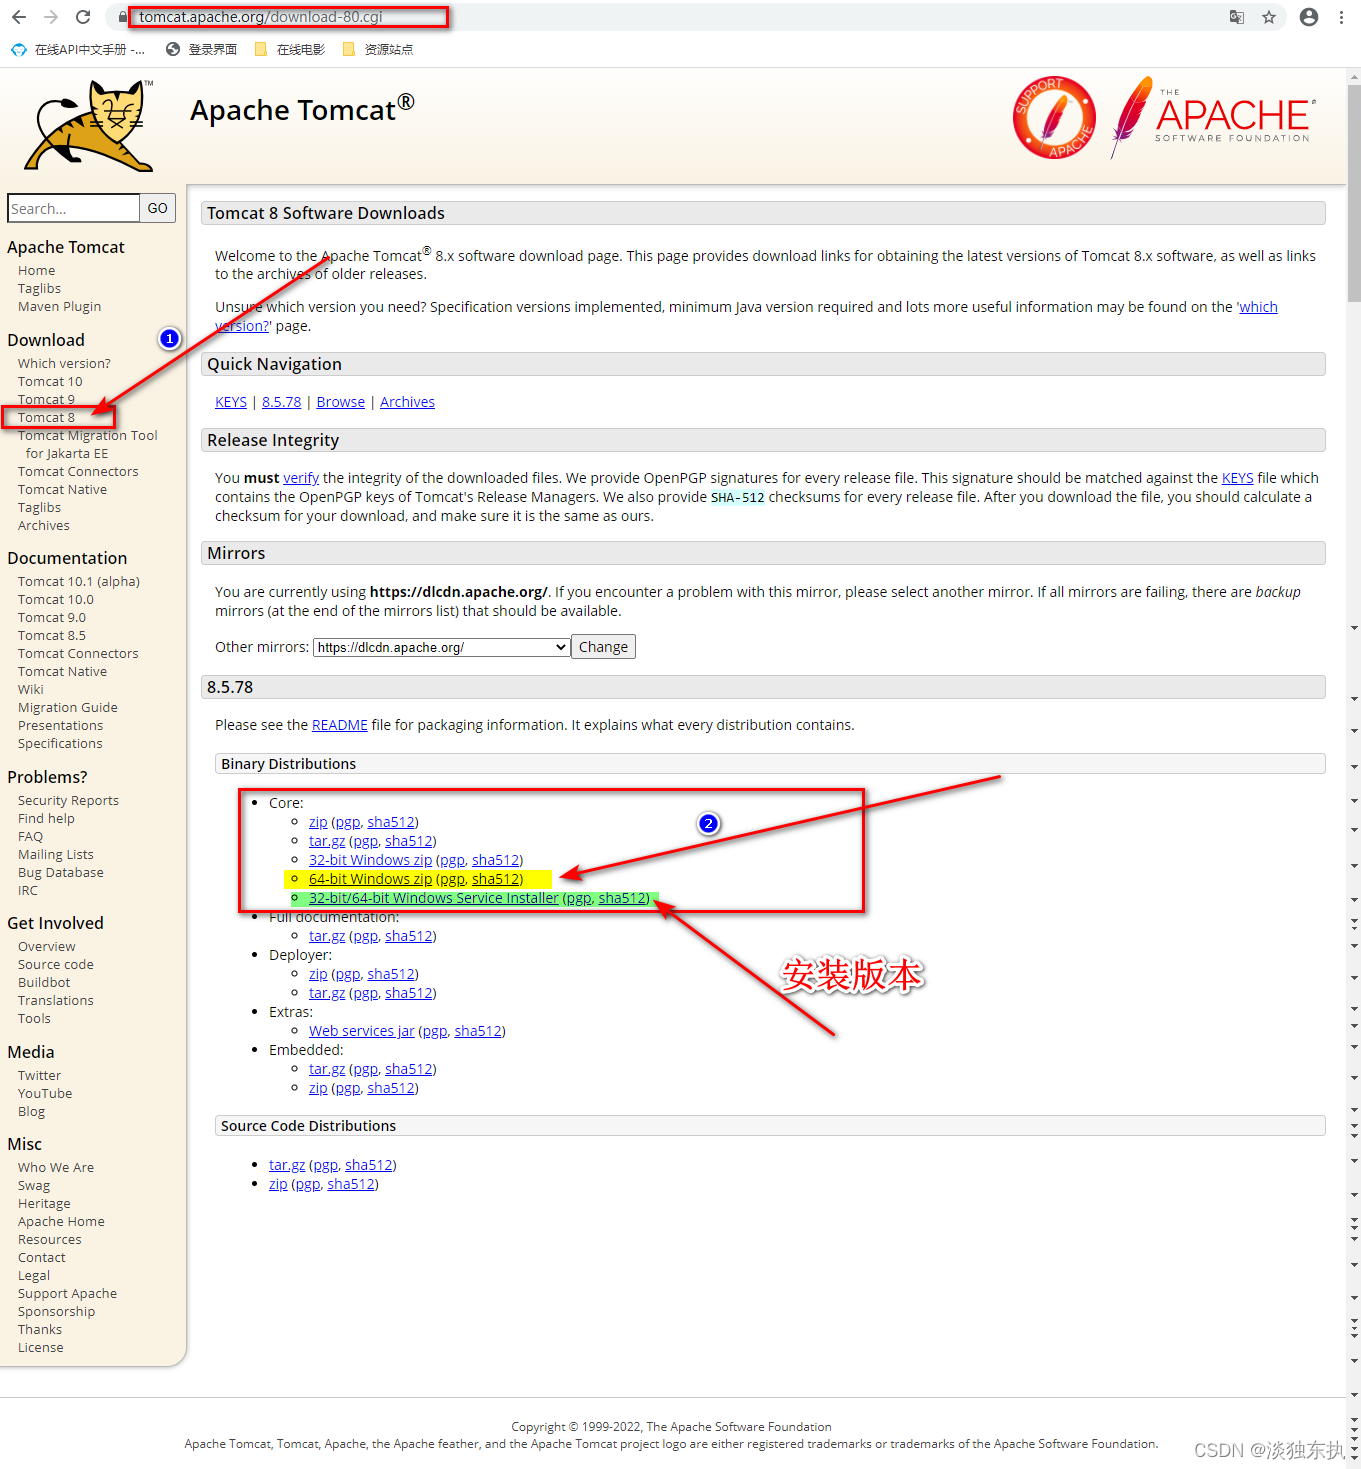Click the 8.5.78 quick navigation link
This screenshot has height=1469, width=1361.
[281, 402]
